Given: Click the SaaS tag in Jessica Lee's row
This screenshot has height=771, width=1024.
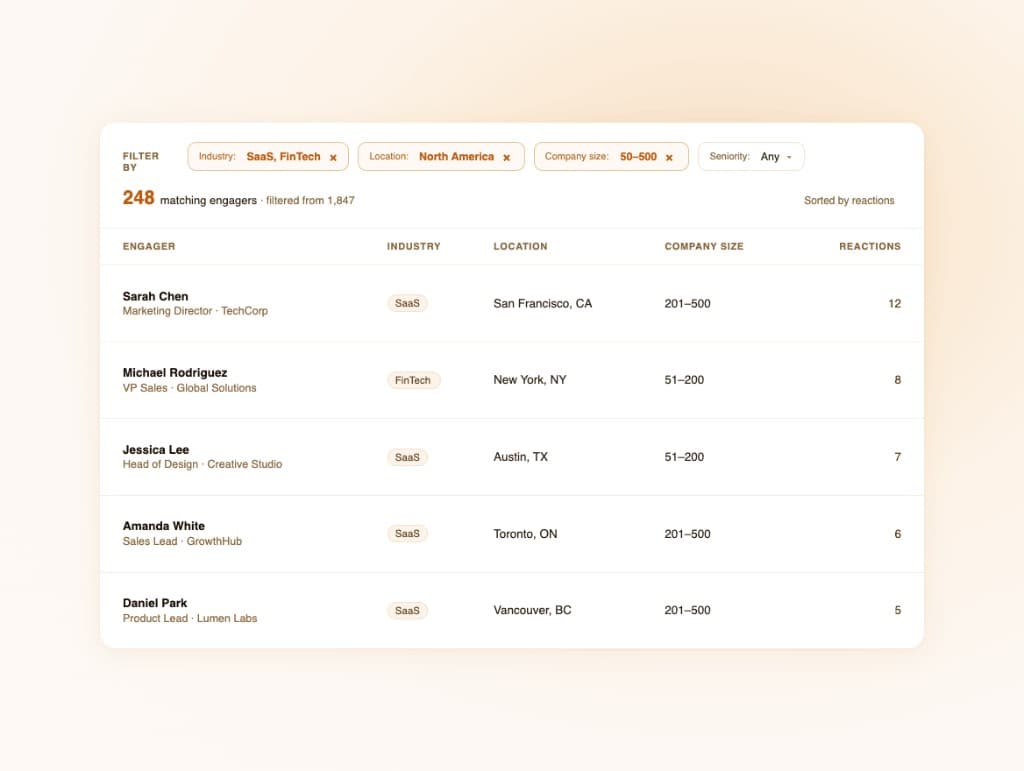Looking at the screenshot, I should [407, 457].
